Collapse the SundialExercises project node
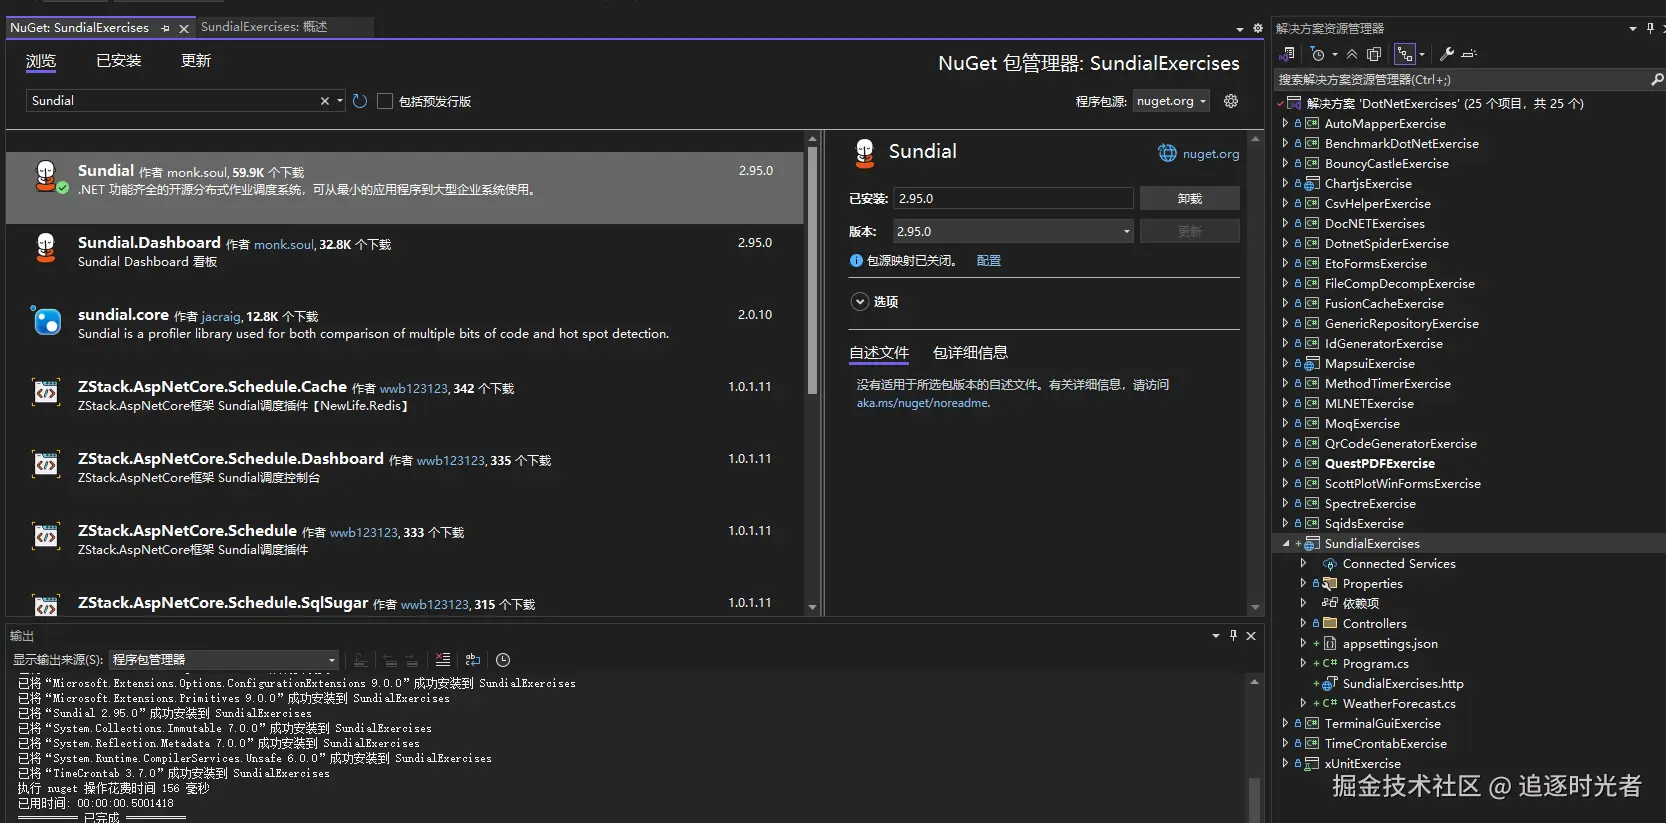1666x823 pixels. point(1285,543)
